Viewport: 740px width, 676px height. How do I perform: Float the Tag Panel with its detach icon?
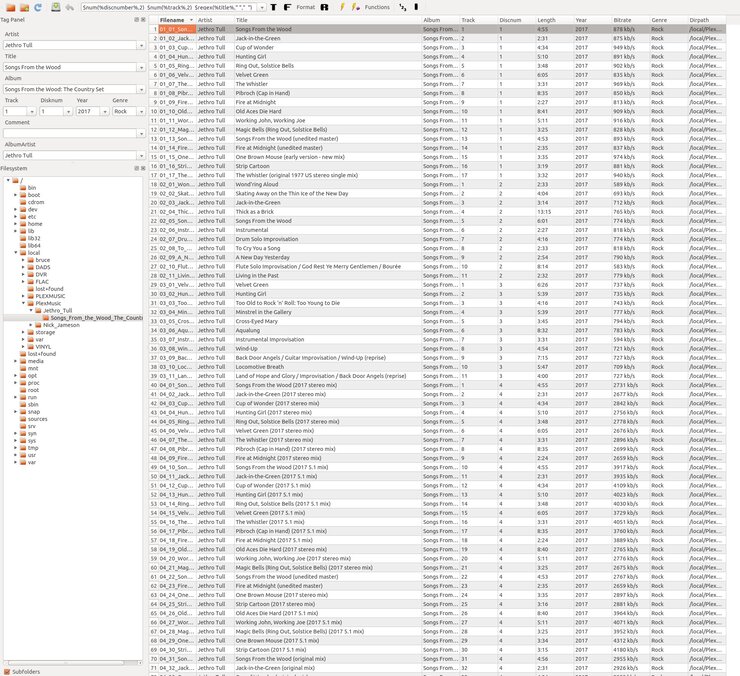click(136, 19)
